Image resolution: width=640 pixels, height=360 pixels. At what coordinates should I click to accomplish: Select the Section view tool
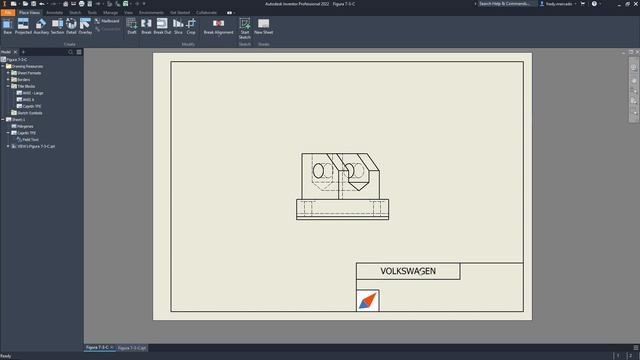(x=57, y=26)
